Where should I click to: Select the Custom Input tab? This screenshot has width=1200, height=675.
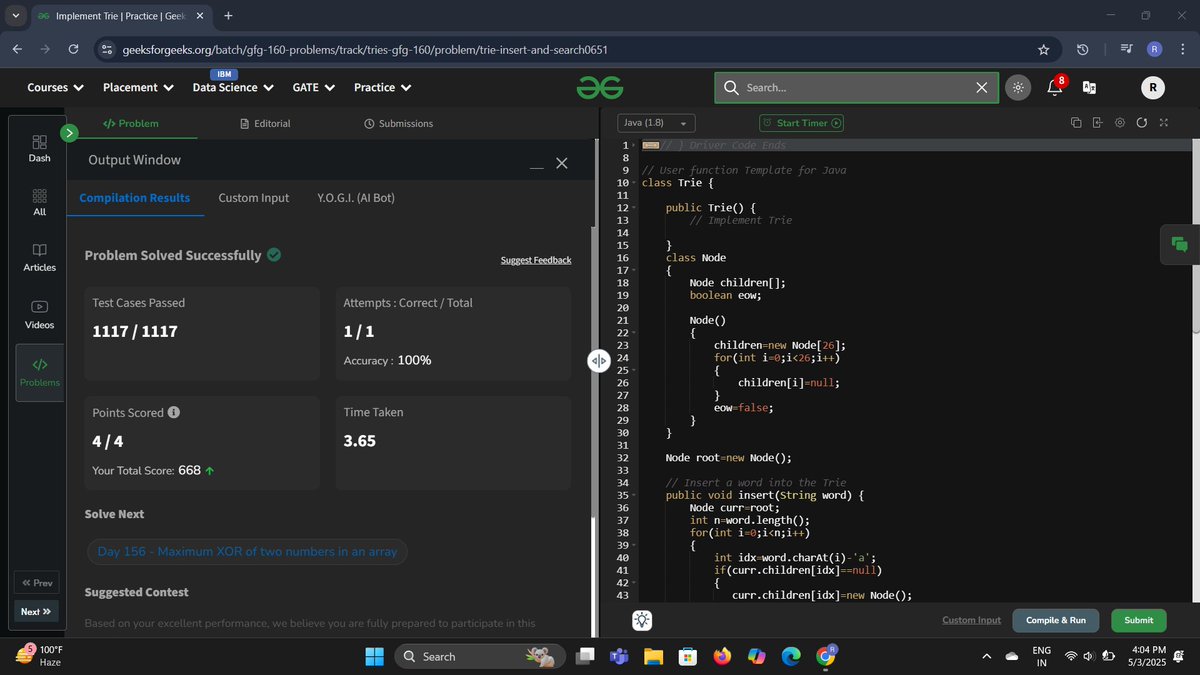coord(254,198)
